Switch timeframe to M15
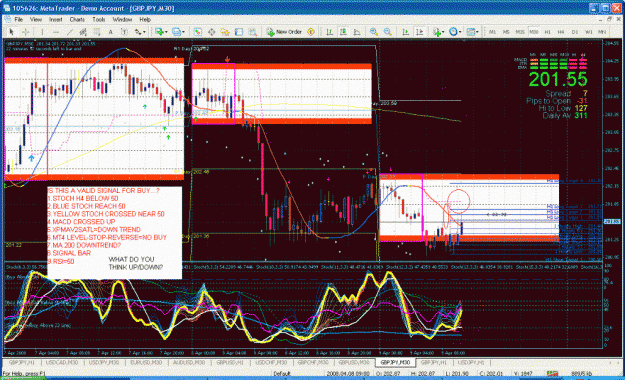Image resolution: width=625 pixels, height=380 pixels. [x=520, y=32]
